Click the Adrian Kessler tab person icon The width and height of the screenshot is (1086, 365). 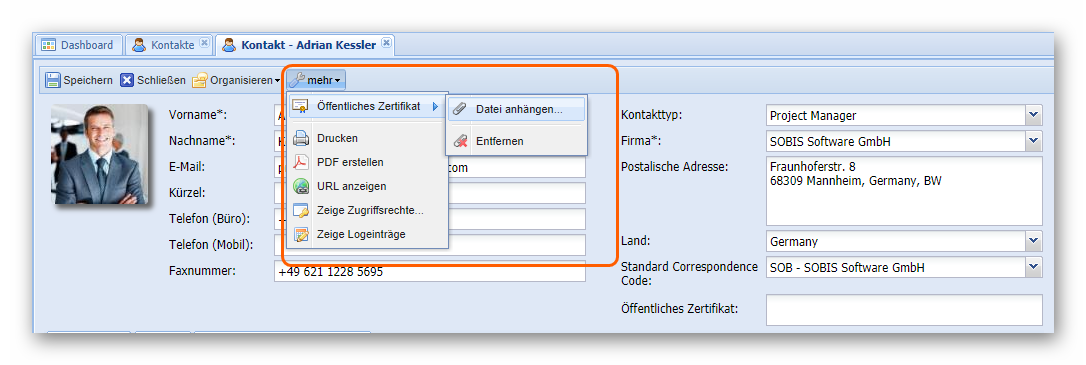point(229,45)
